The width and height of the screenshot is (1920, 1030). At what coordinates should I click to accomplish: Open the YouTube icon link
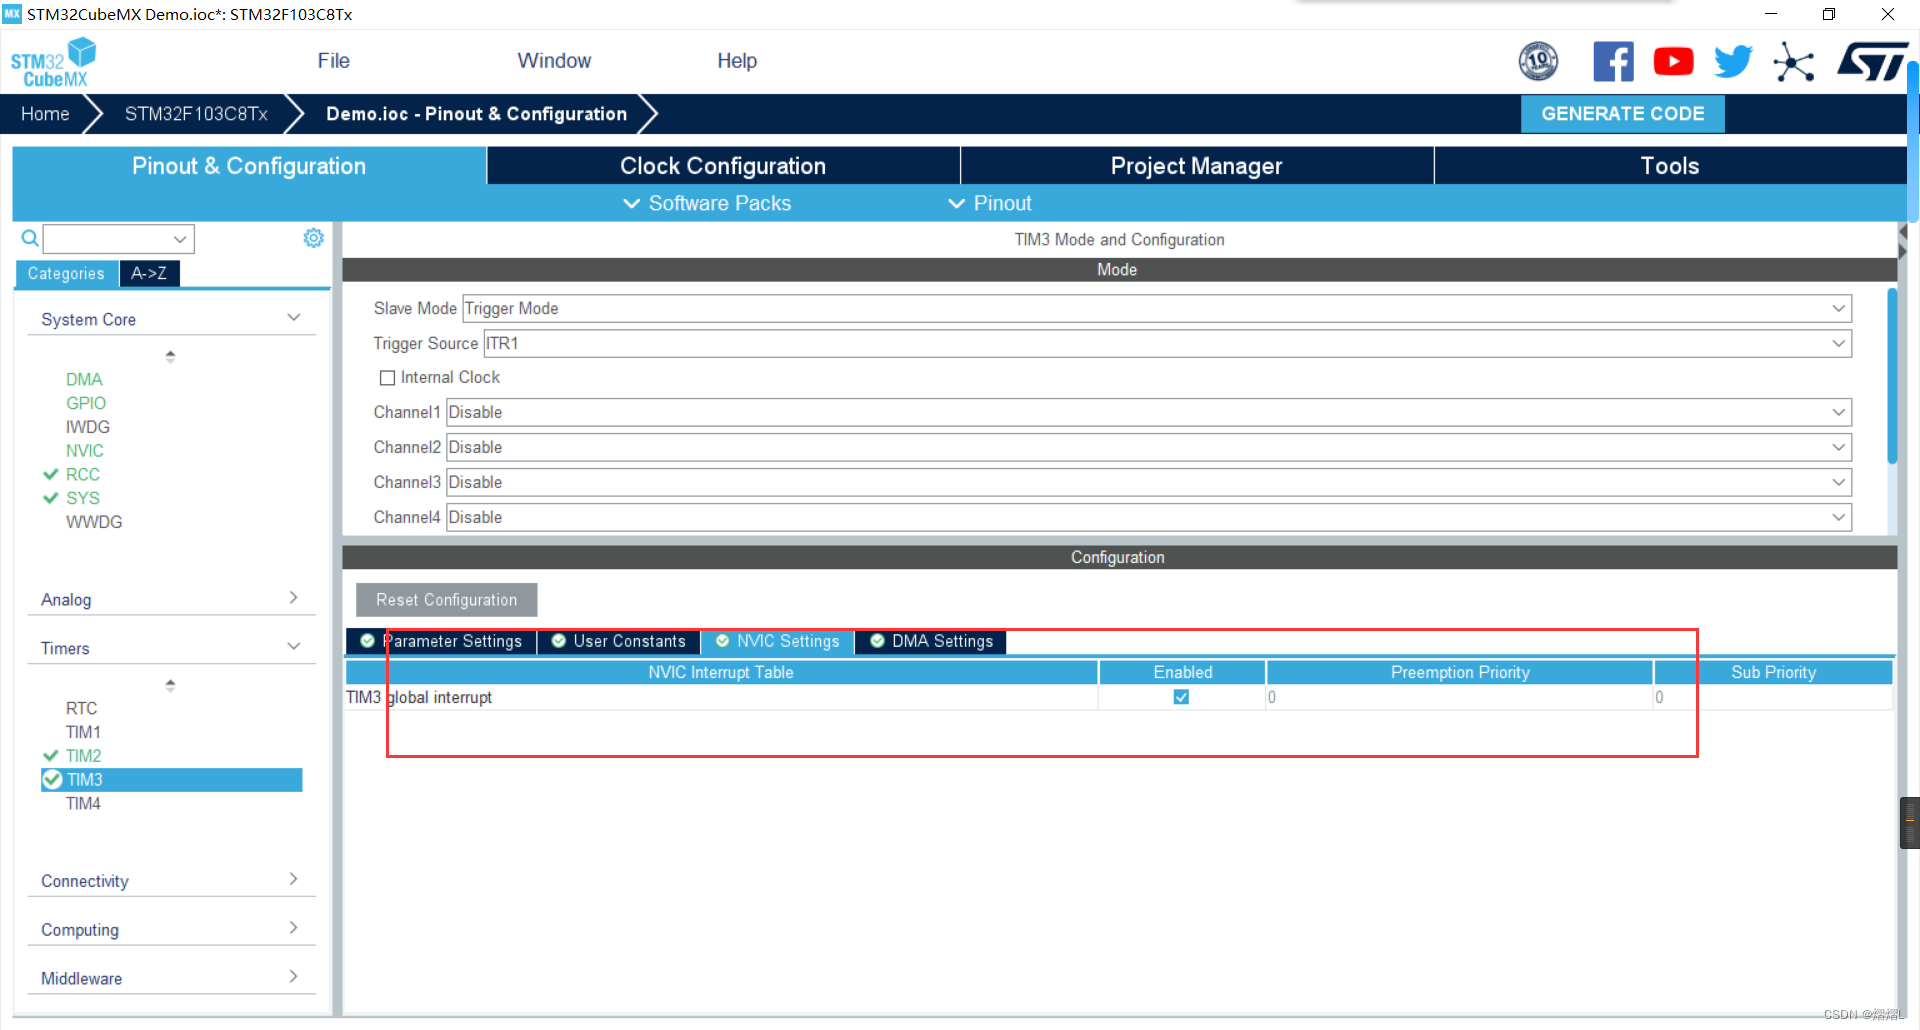[1673, 62]
